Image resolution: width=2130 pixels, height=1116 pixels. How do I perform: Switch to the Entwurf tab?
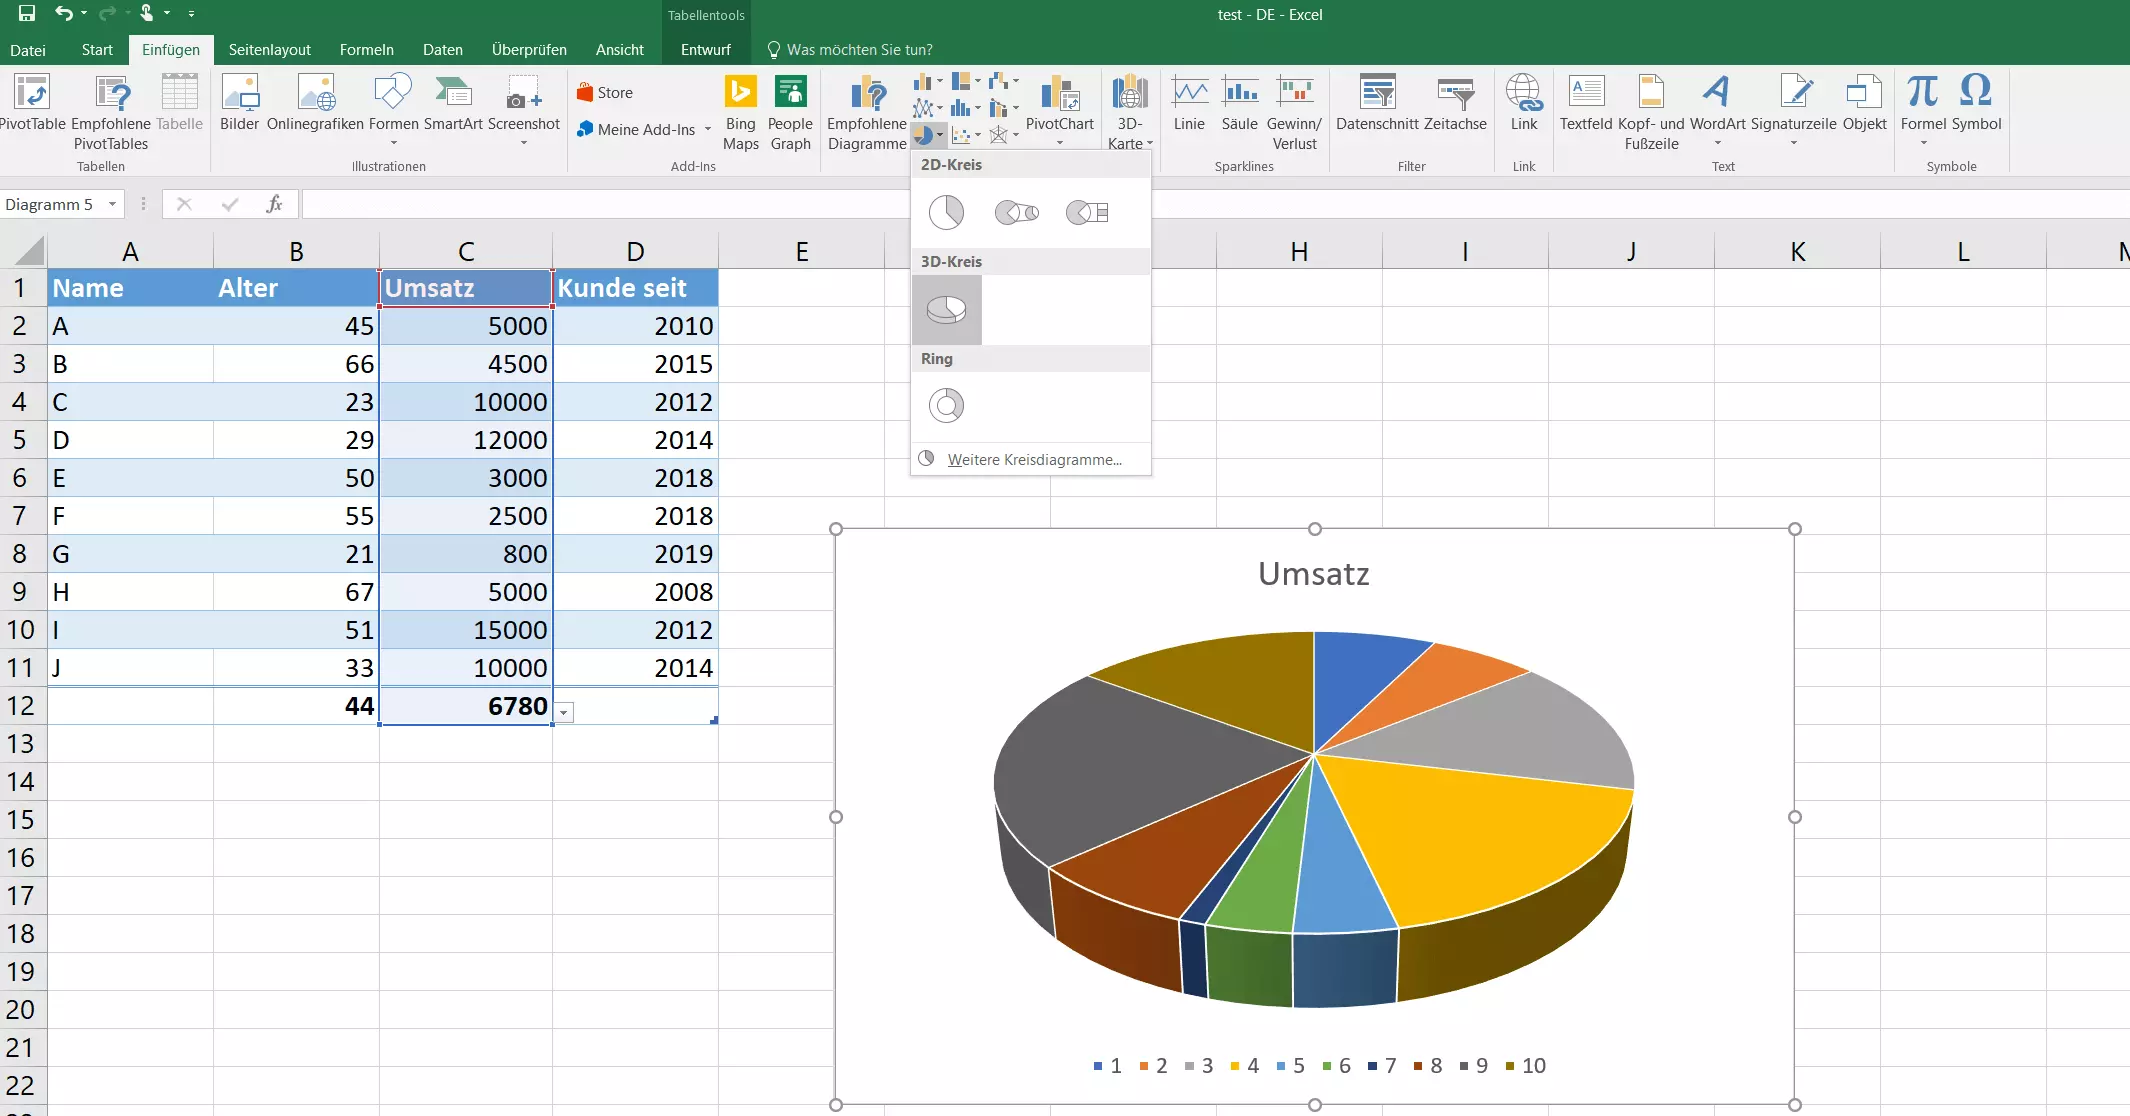click(x=705, y=49)
